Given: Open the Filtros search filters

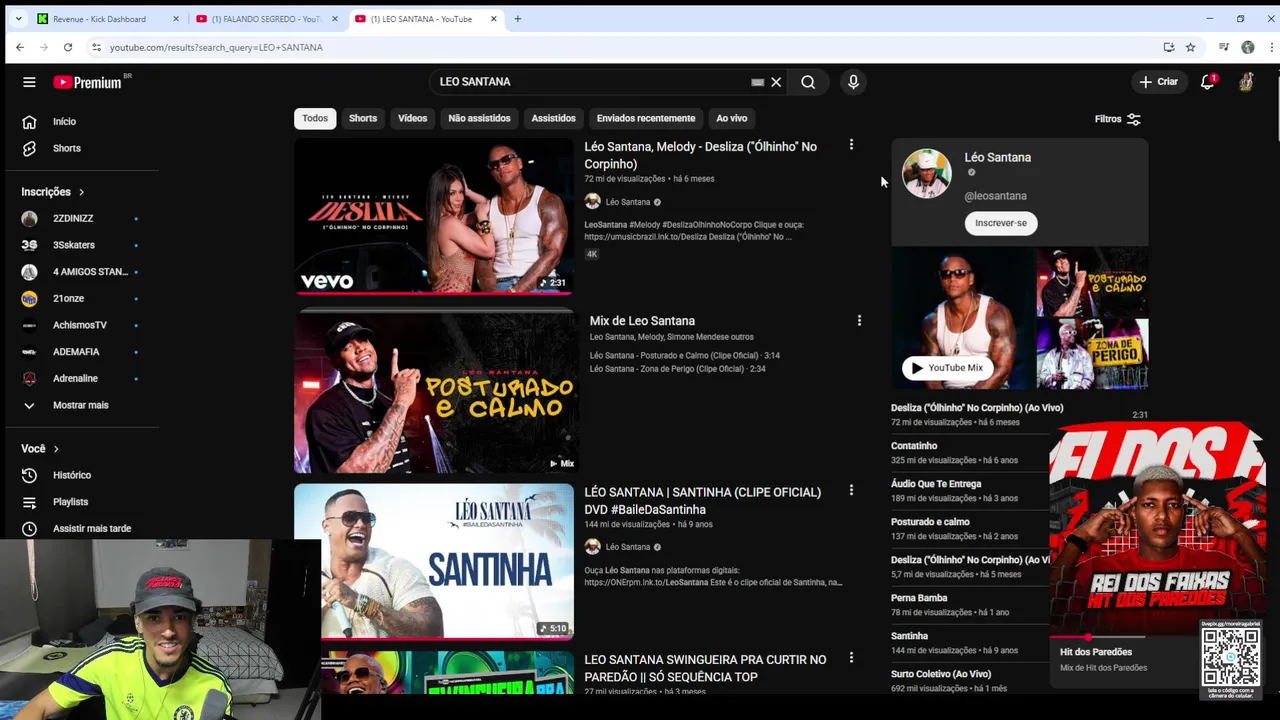Looking at the screenshot, I should 1118,119.
